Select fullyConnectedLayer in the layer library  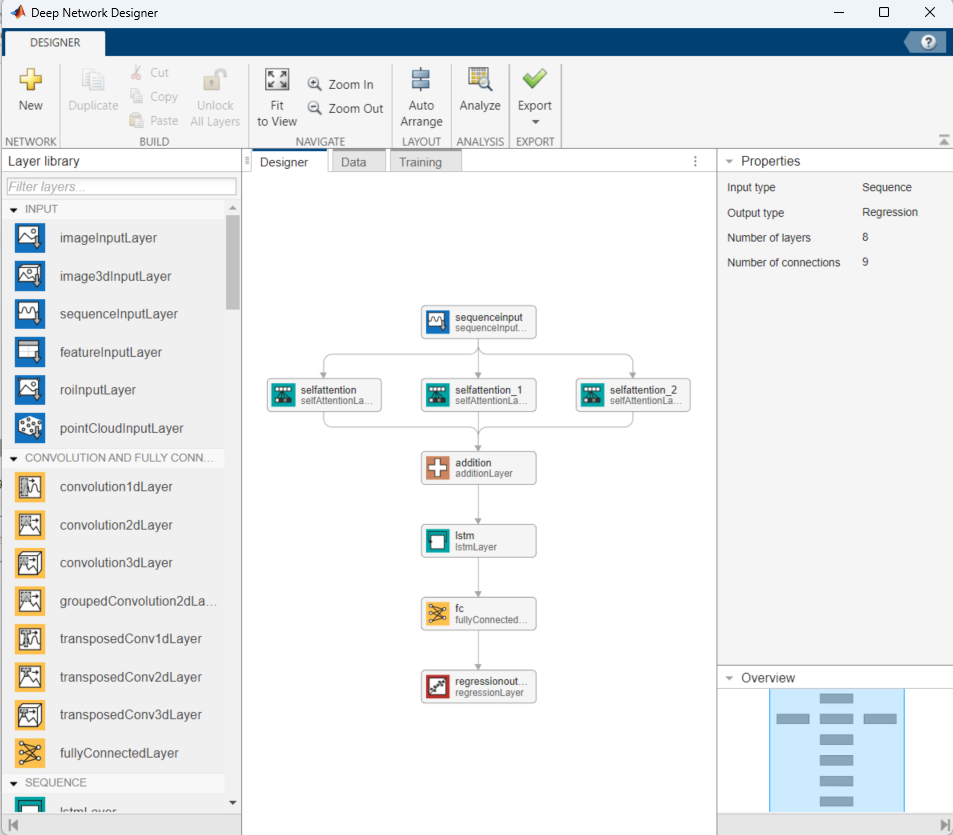point(119,752)
